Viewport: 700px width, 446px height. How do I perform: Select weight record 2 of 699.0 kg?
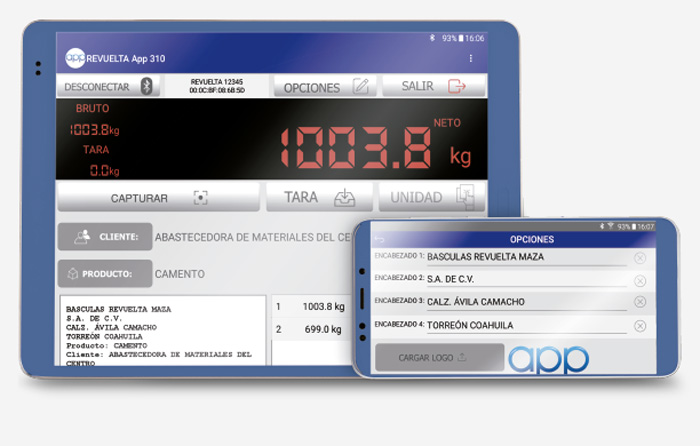(x=311, y=329)
